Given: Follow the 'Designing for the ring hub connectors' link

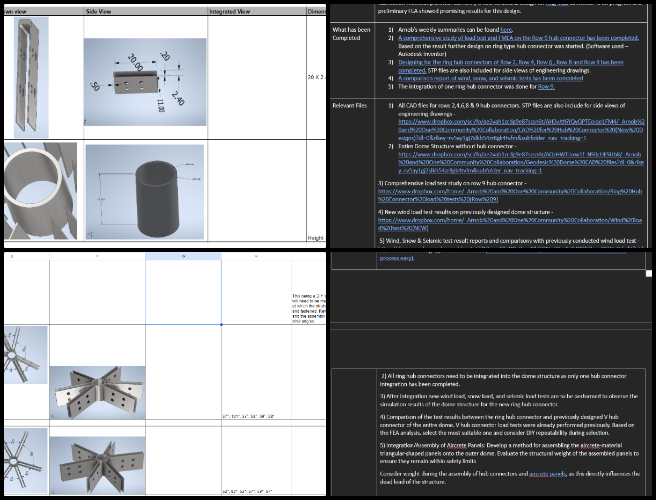Looking at the screenshot, I should 510,66.
